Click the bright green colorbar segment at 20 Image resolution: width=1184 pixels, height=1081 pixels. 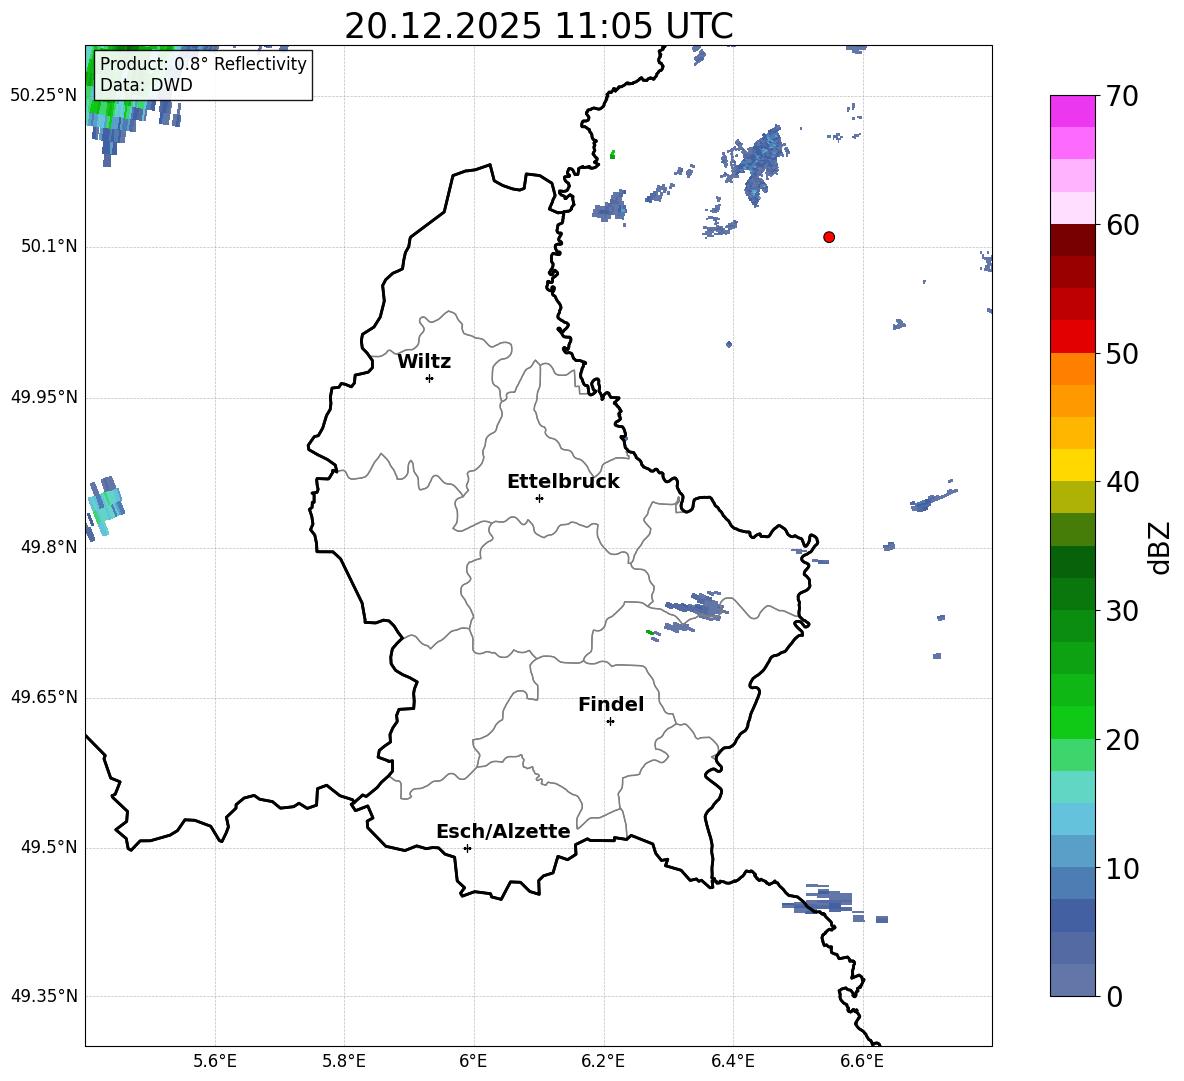coord(1072,722)
